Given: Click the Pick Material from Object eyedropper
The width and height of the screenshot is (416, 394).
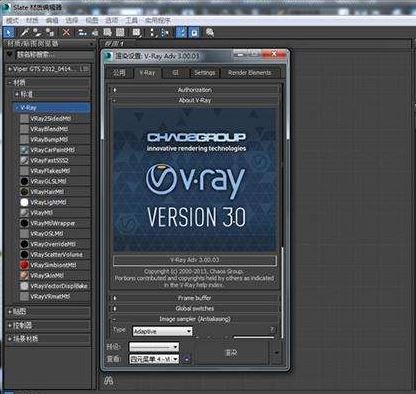Looking at the screenshot, I should (24, 32).
